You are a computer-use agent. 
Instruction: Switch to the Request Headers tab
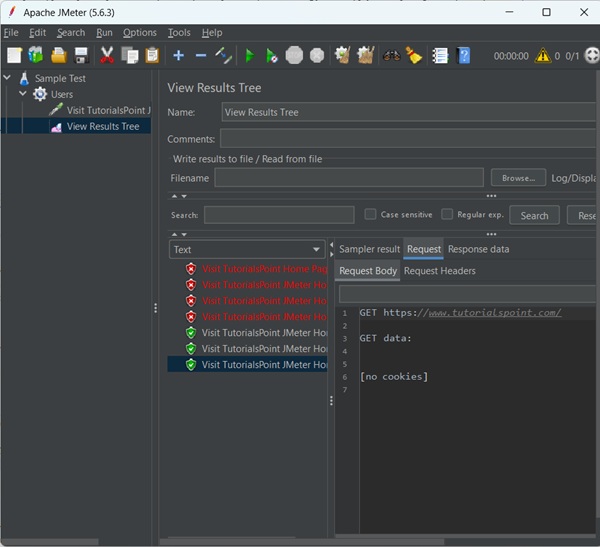click(x=439, y=271)
